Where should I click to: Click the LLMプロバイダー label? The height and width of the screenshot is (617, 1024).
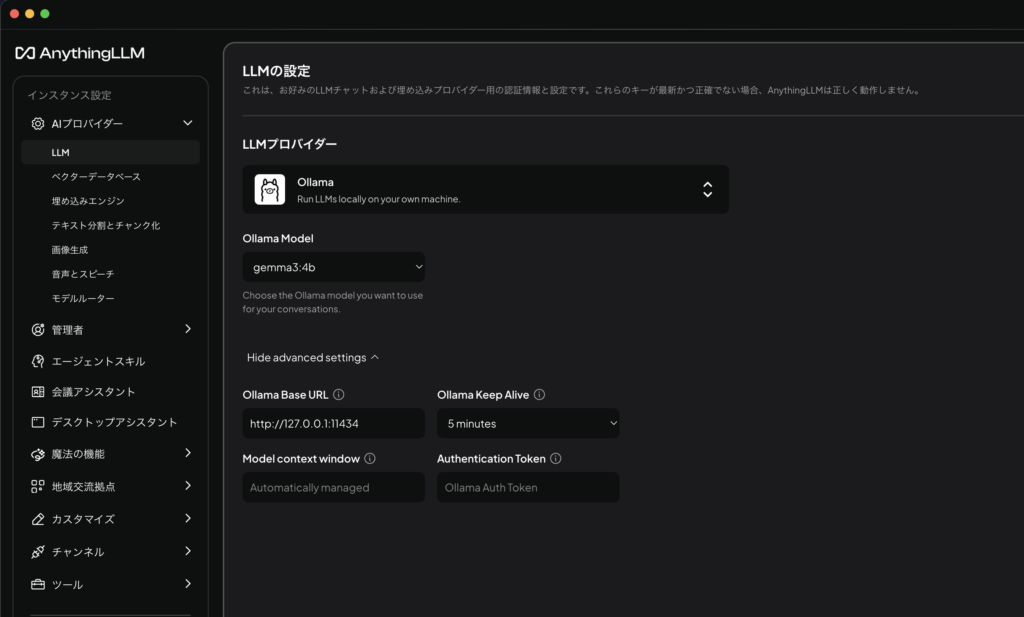[290, 144]
